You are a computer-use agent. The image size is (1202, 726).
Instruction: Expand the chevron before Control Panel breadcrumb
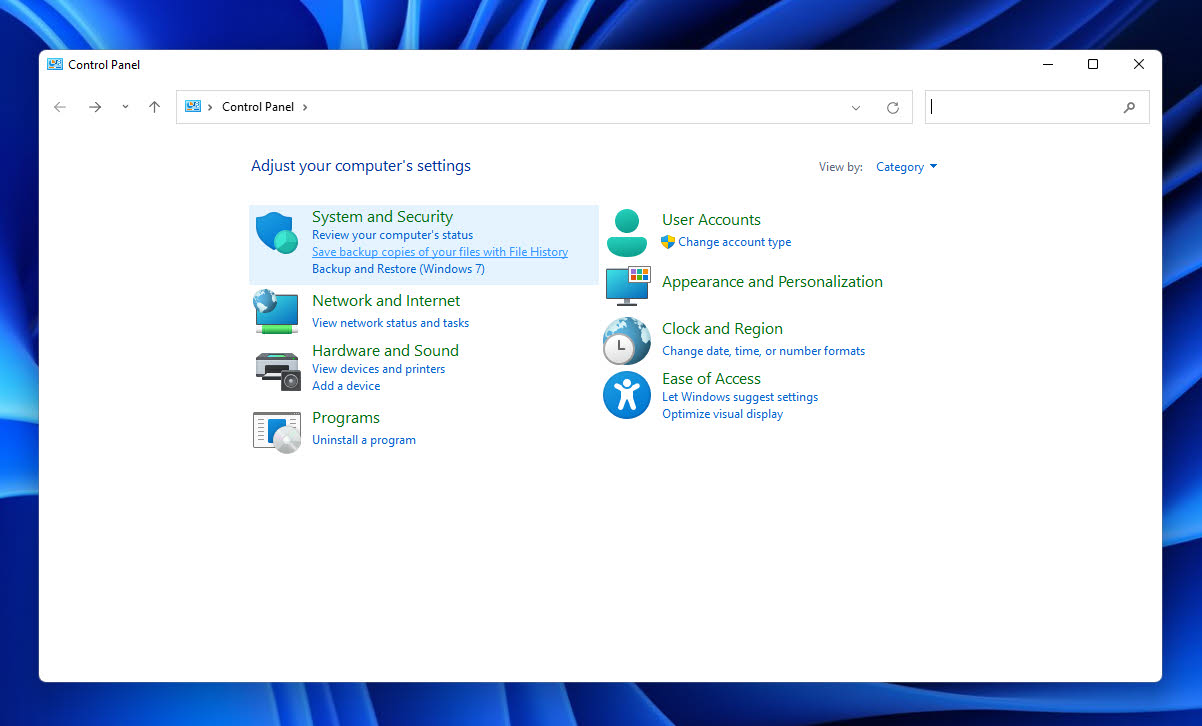coord(210,107)
